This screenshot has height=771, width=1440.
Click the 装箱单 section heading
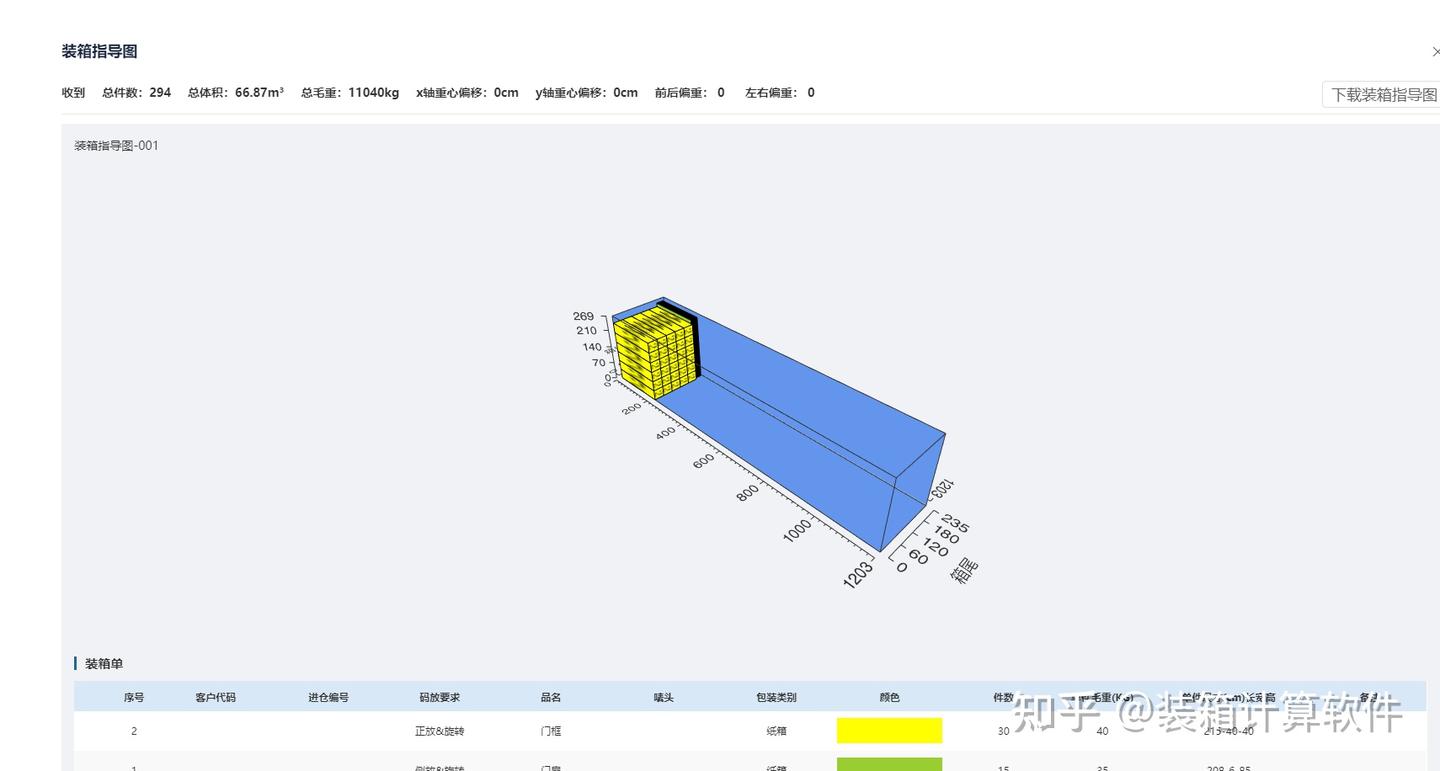(x=104, y=664)
